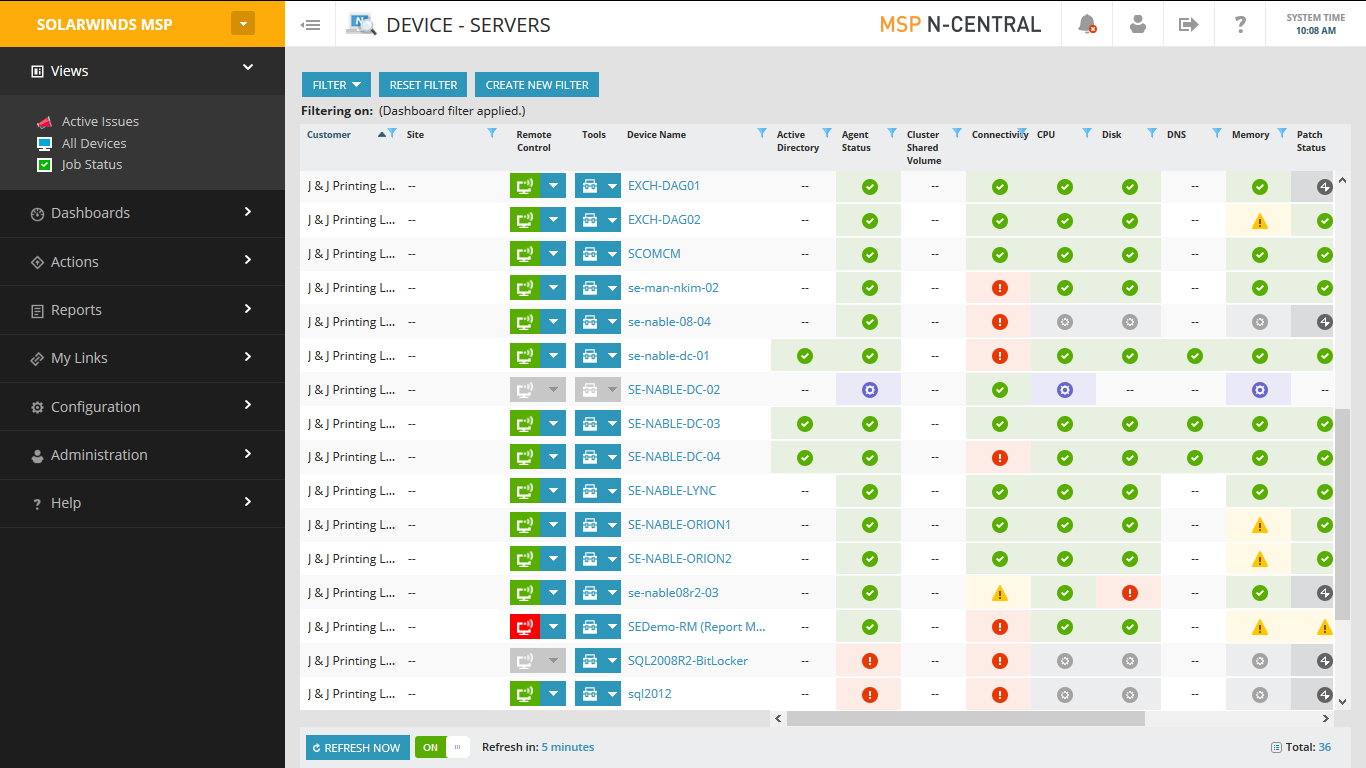Click the logout icon in the top bar

[x=1188, y=24]
